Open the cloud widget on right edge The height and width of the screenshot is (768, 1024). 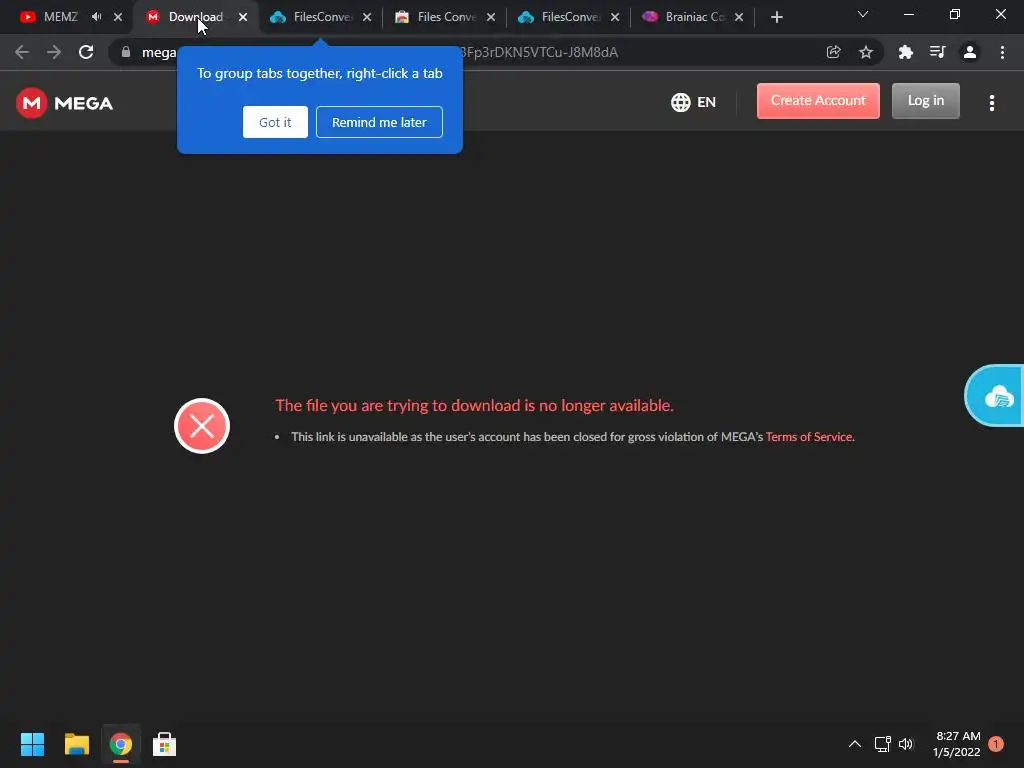tap(995, 396)
